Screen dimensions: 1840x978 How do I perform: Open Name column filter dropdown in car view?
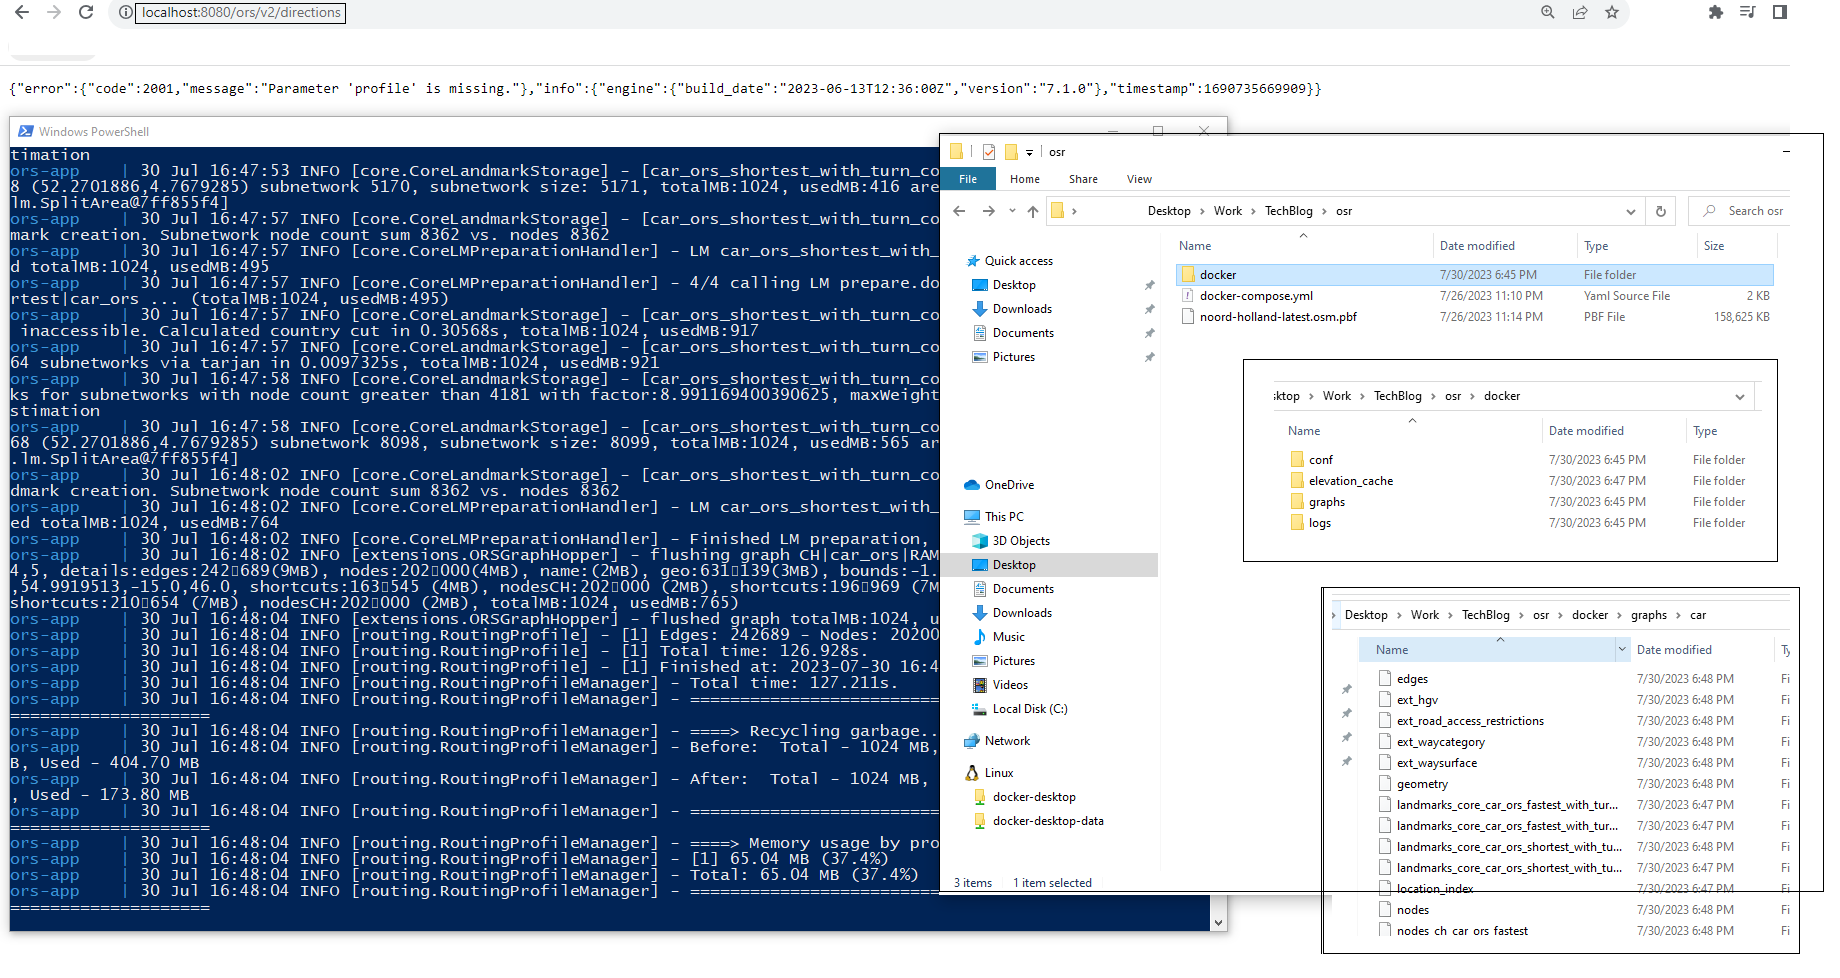1622,650
